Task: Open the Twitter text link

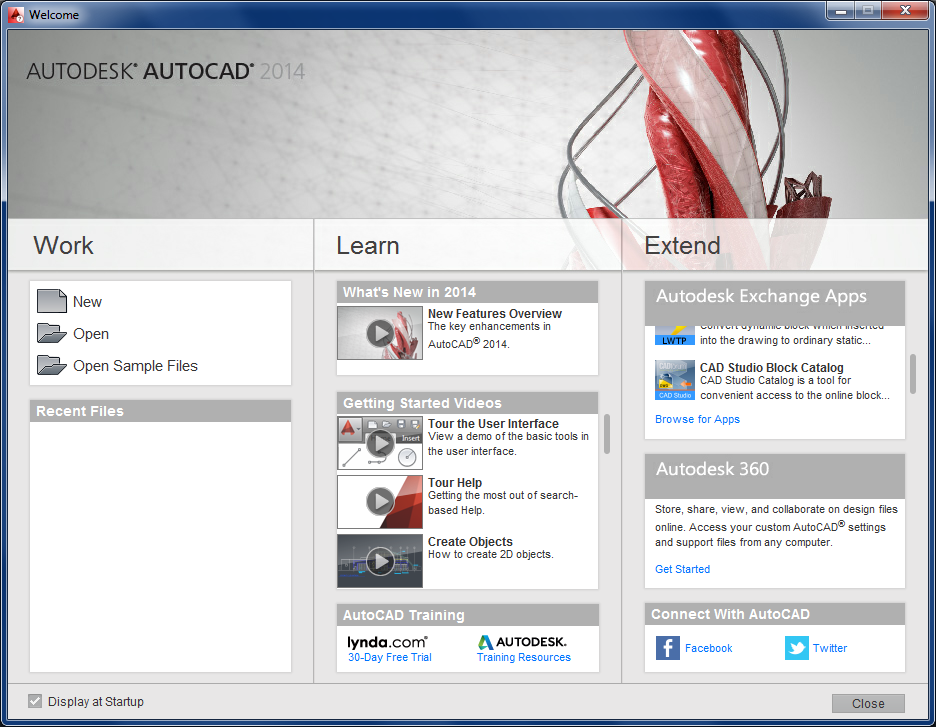Action: tap(830, 648)
